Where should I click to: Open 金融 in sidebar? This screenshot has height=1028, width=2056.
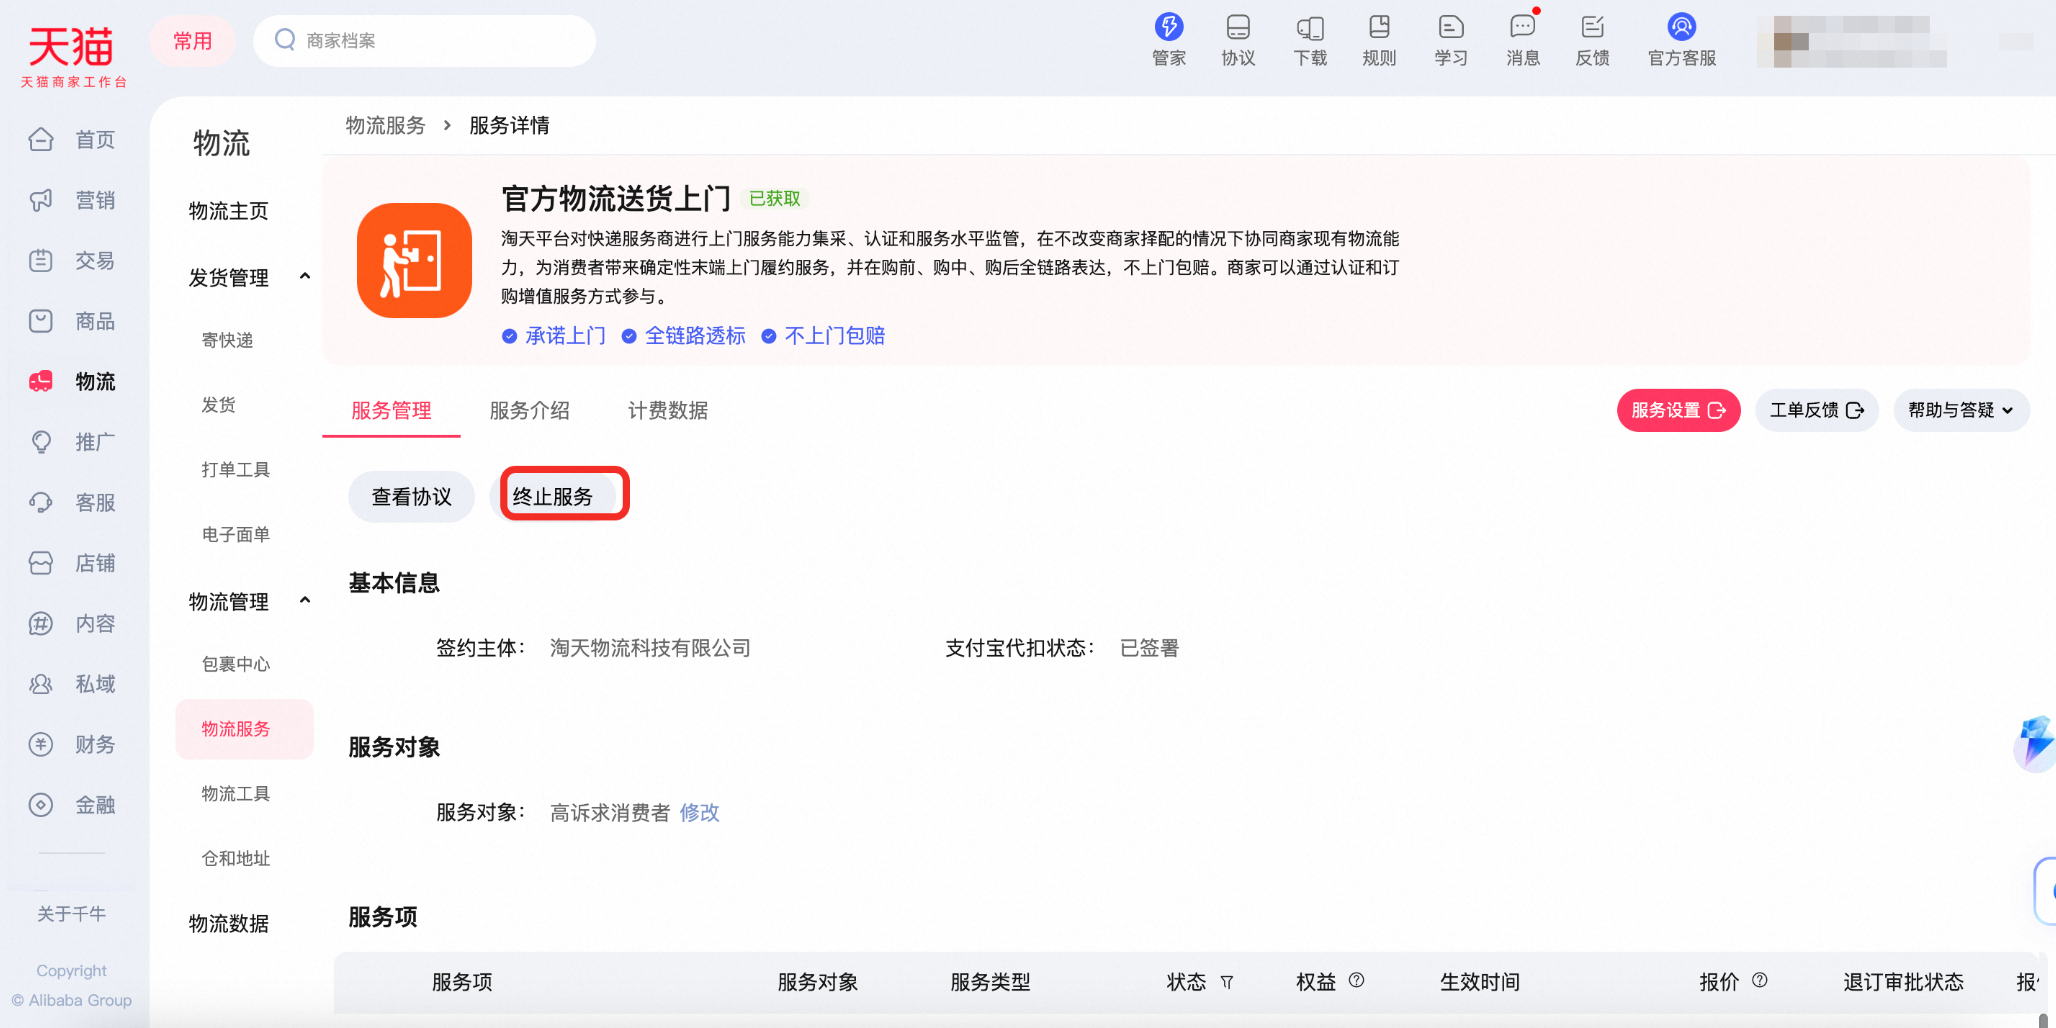[x=72, y=805]
